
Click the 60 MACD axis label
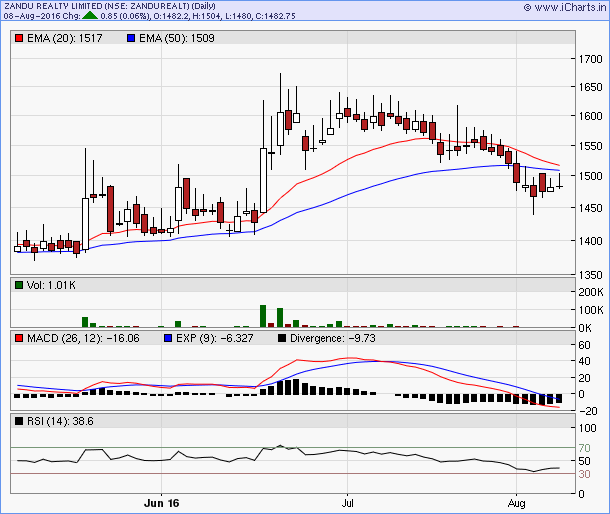(584, 345)
